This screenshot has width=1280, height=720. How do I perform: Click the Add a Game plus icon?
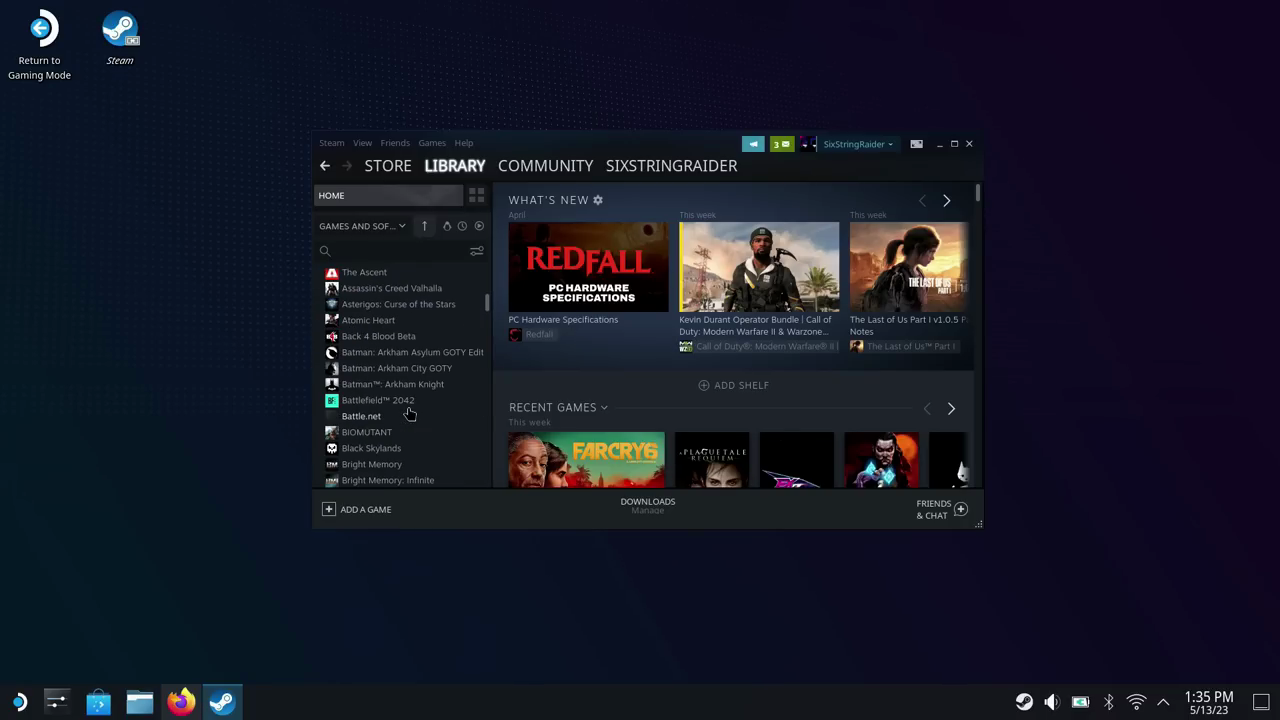pos(328,509)
